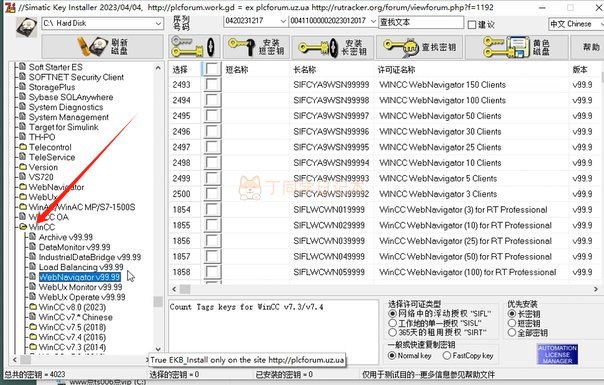The height and width of the screenshot is (385, 604).
Task: Click the refresh disk button with hard drive icon
Action: (102, 47)
